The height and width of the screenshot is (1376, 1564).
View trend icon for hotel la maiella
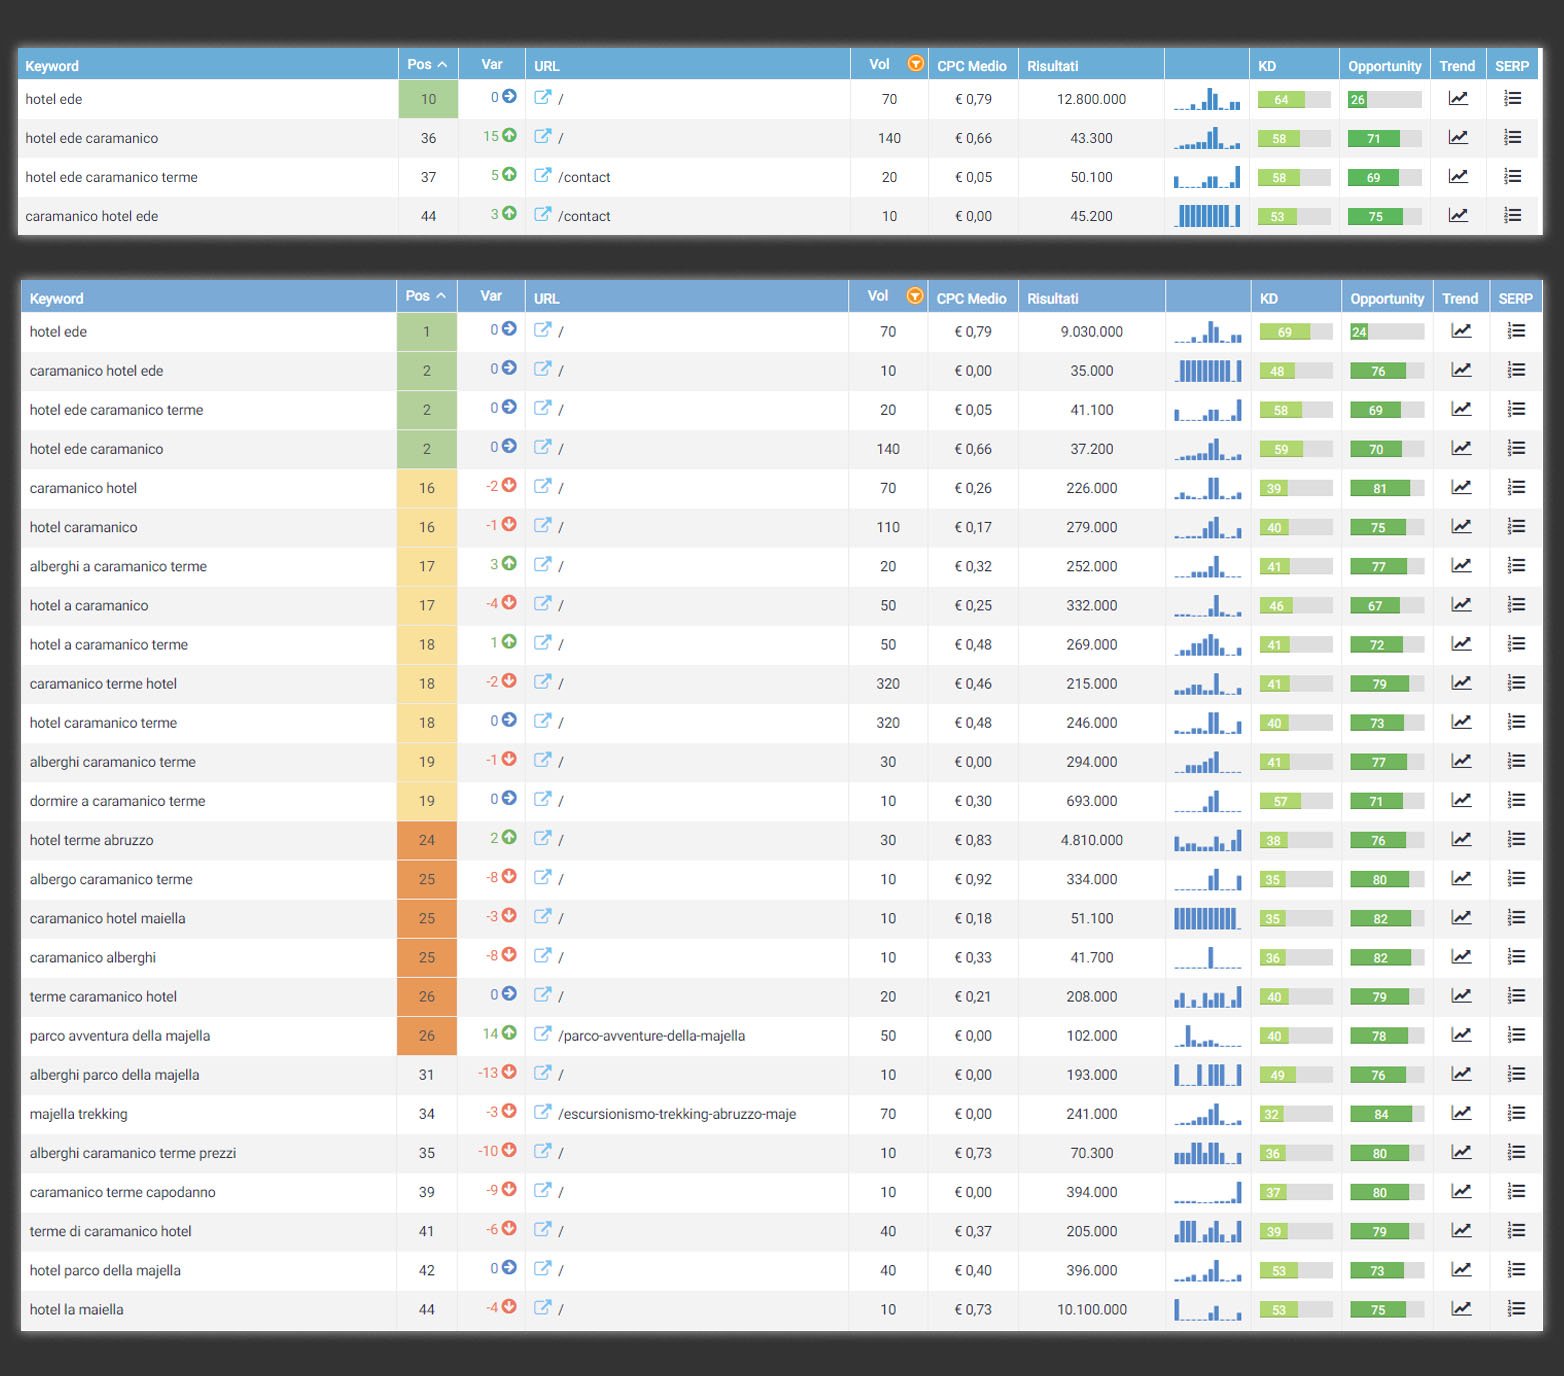click(x=1461, y=1308)
